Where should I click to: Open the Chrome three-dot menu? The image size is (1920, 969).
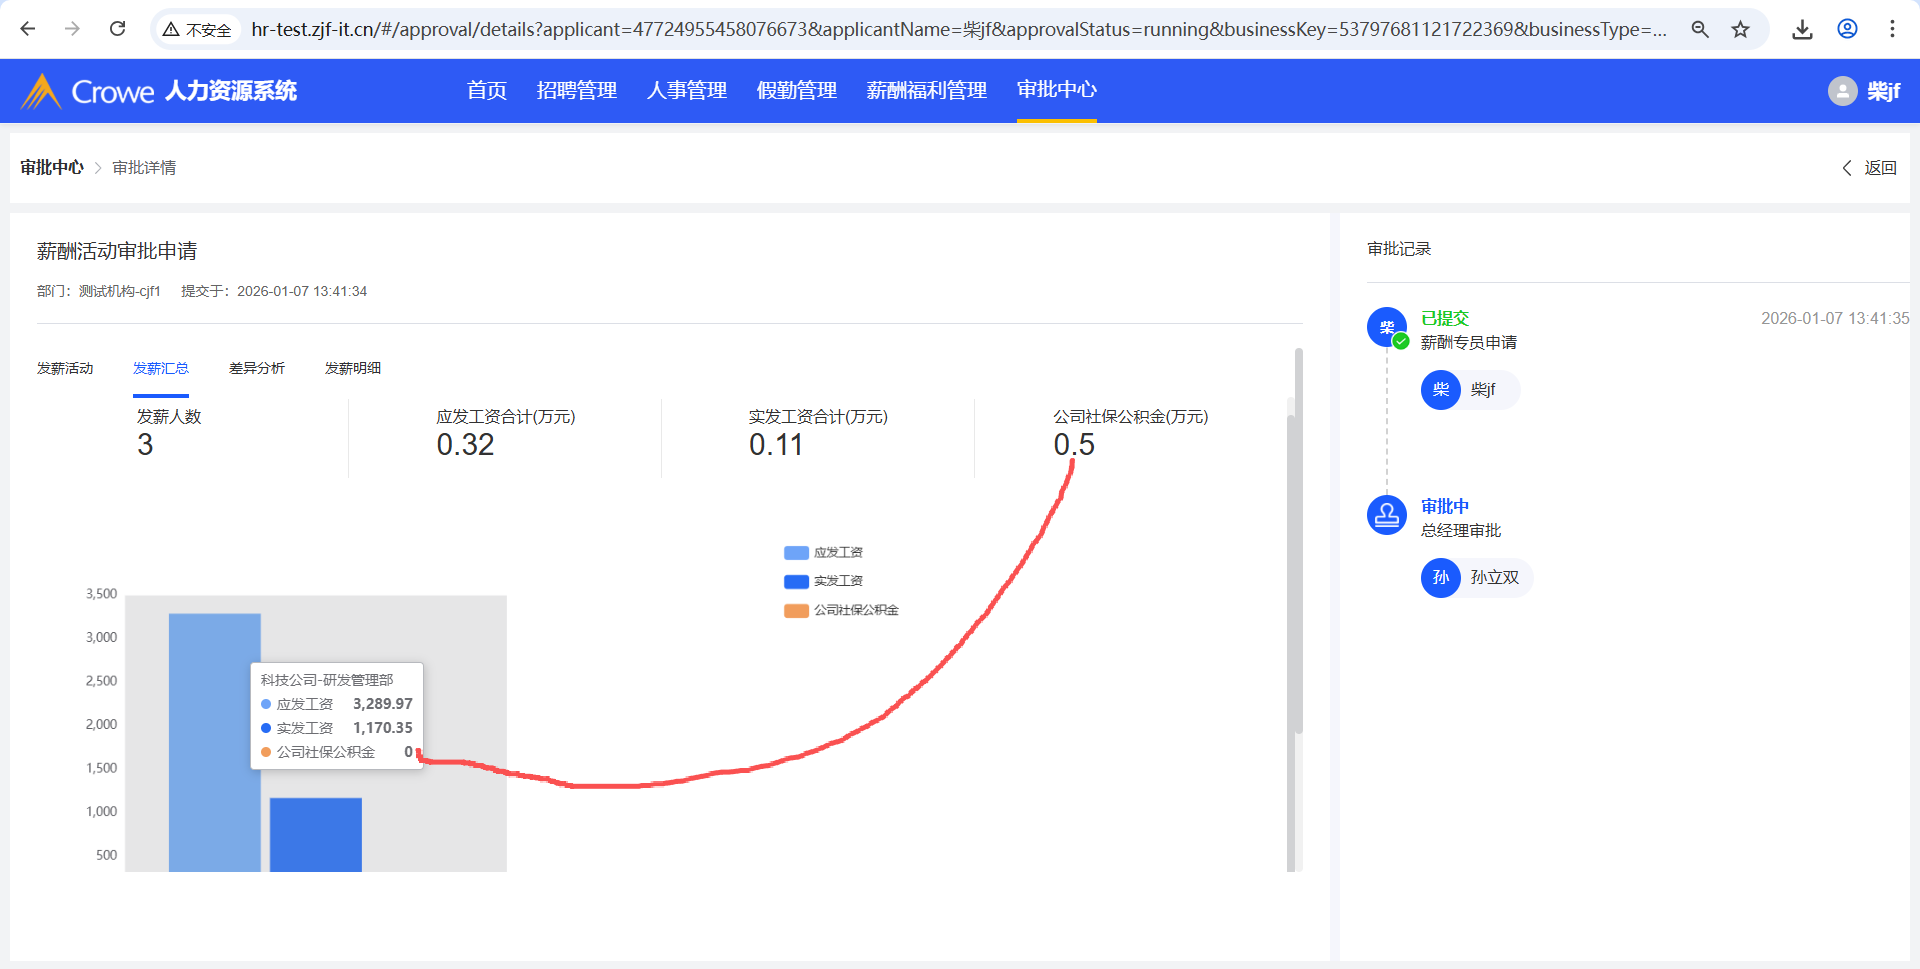(1891, 29)
